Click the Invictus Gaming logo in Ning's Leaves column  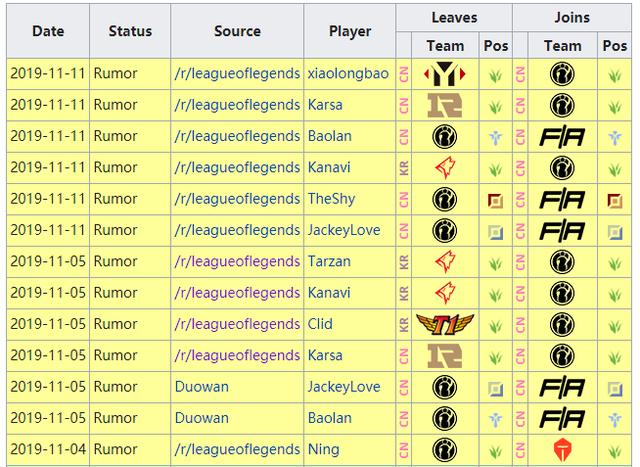tap(444, 450)
